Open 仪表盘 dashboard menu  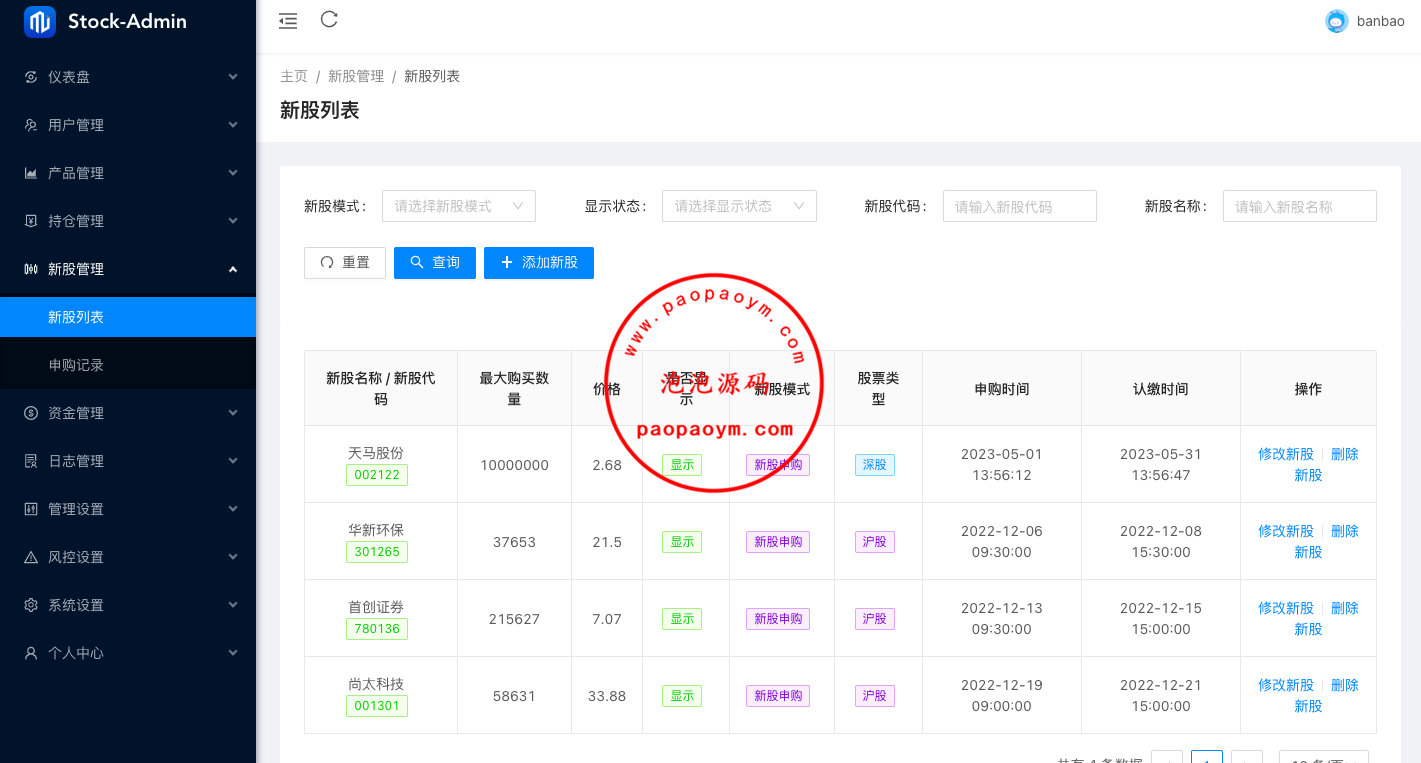pos(128,77)
